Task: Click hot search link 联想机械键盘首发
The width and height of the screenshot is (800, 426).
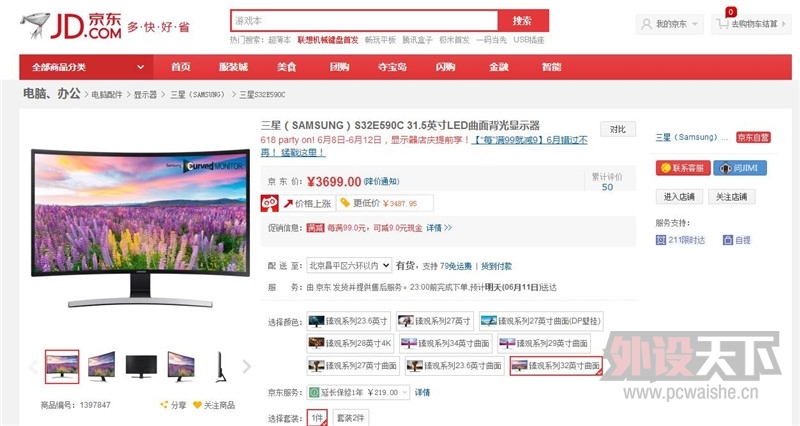Action: [x=328, y=40]
